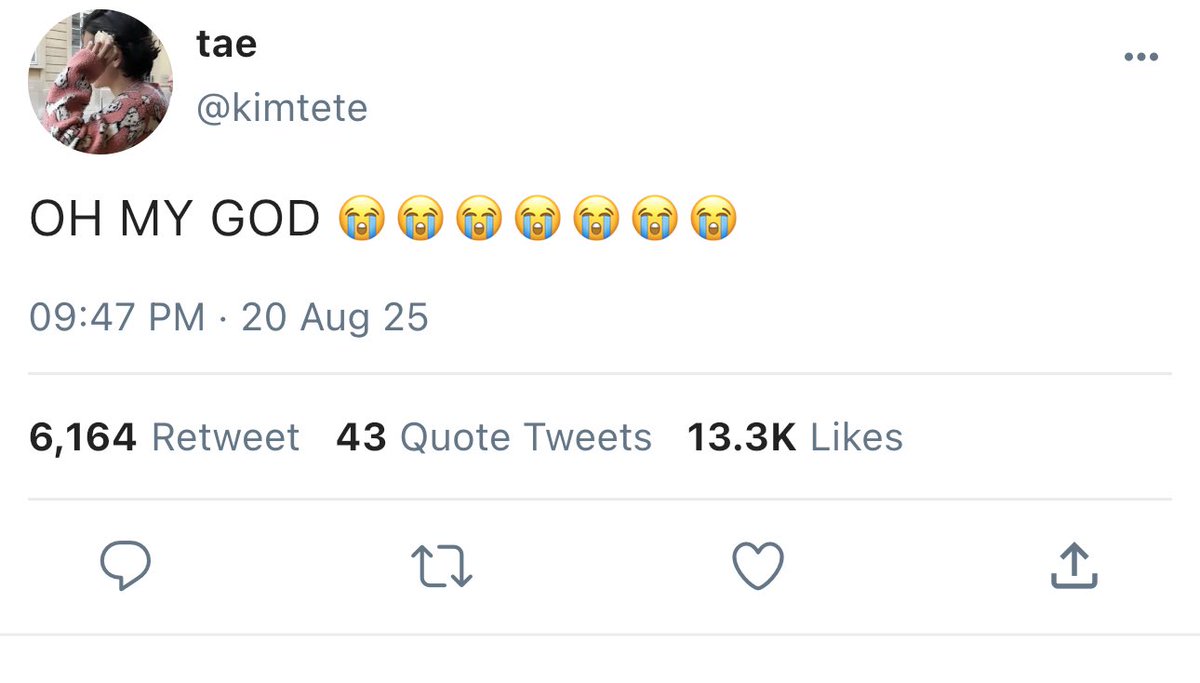Show the 6,164 Retweet list
The image size is (1200, 683).
(x=164, y=437)
